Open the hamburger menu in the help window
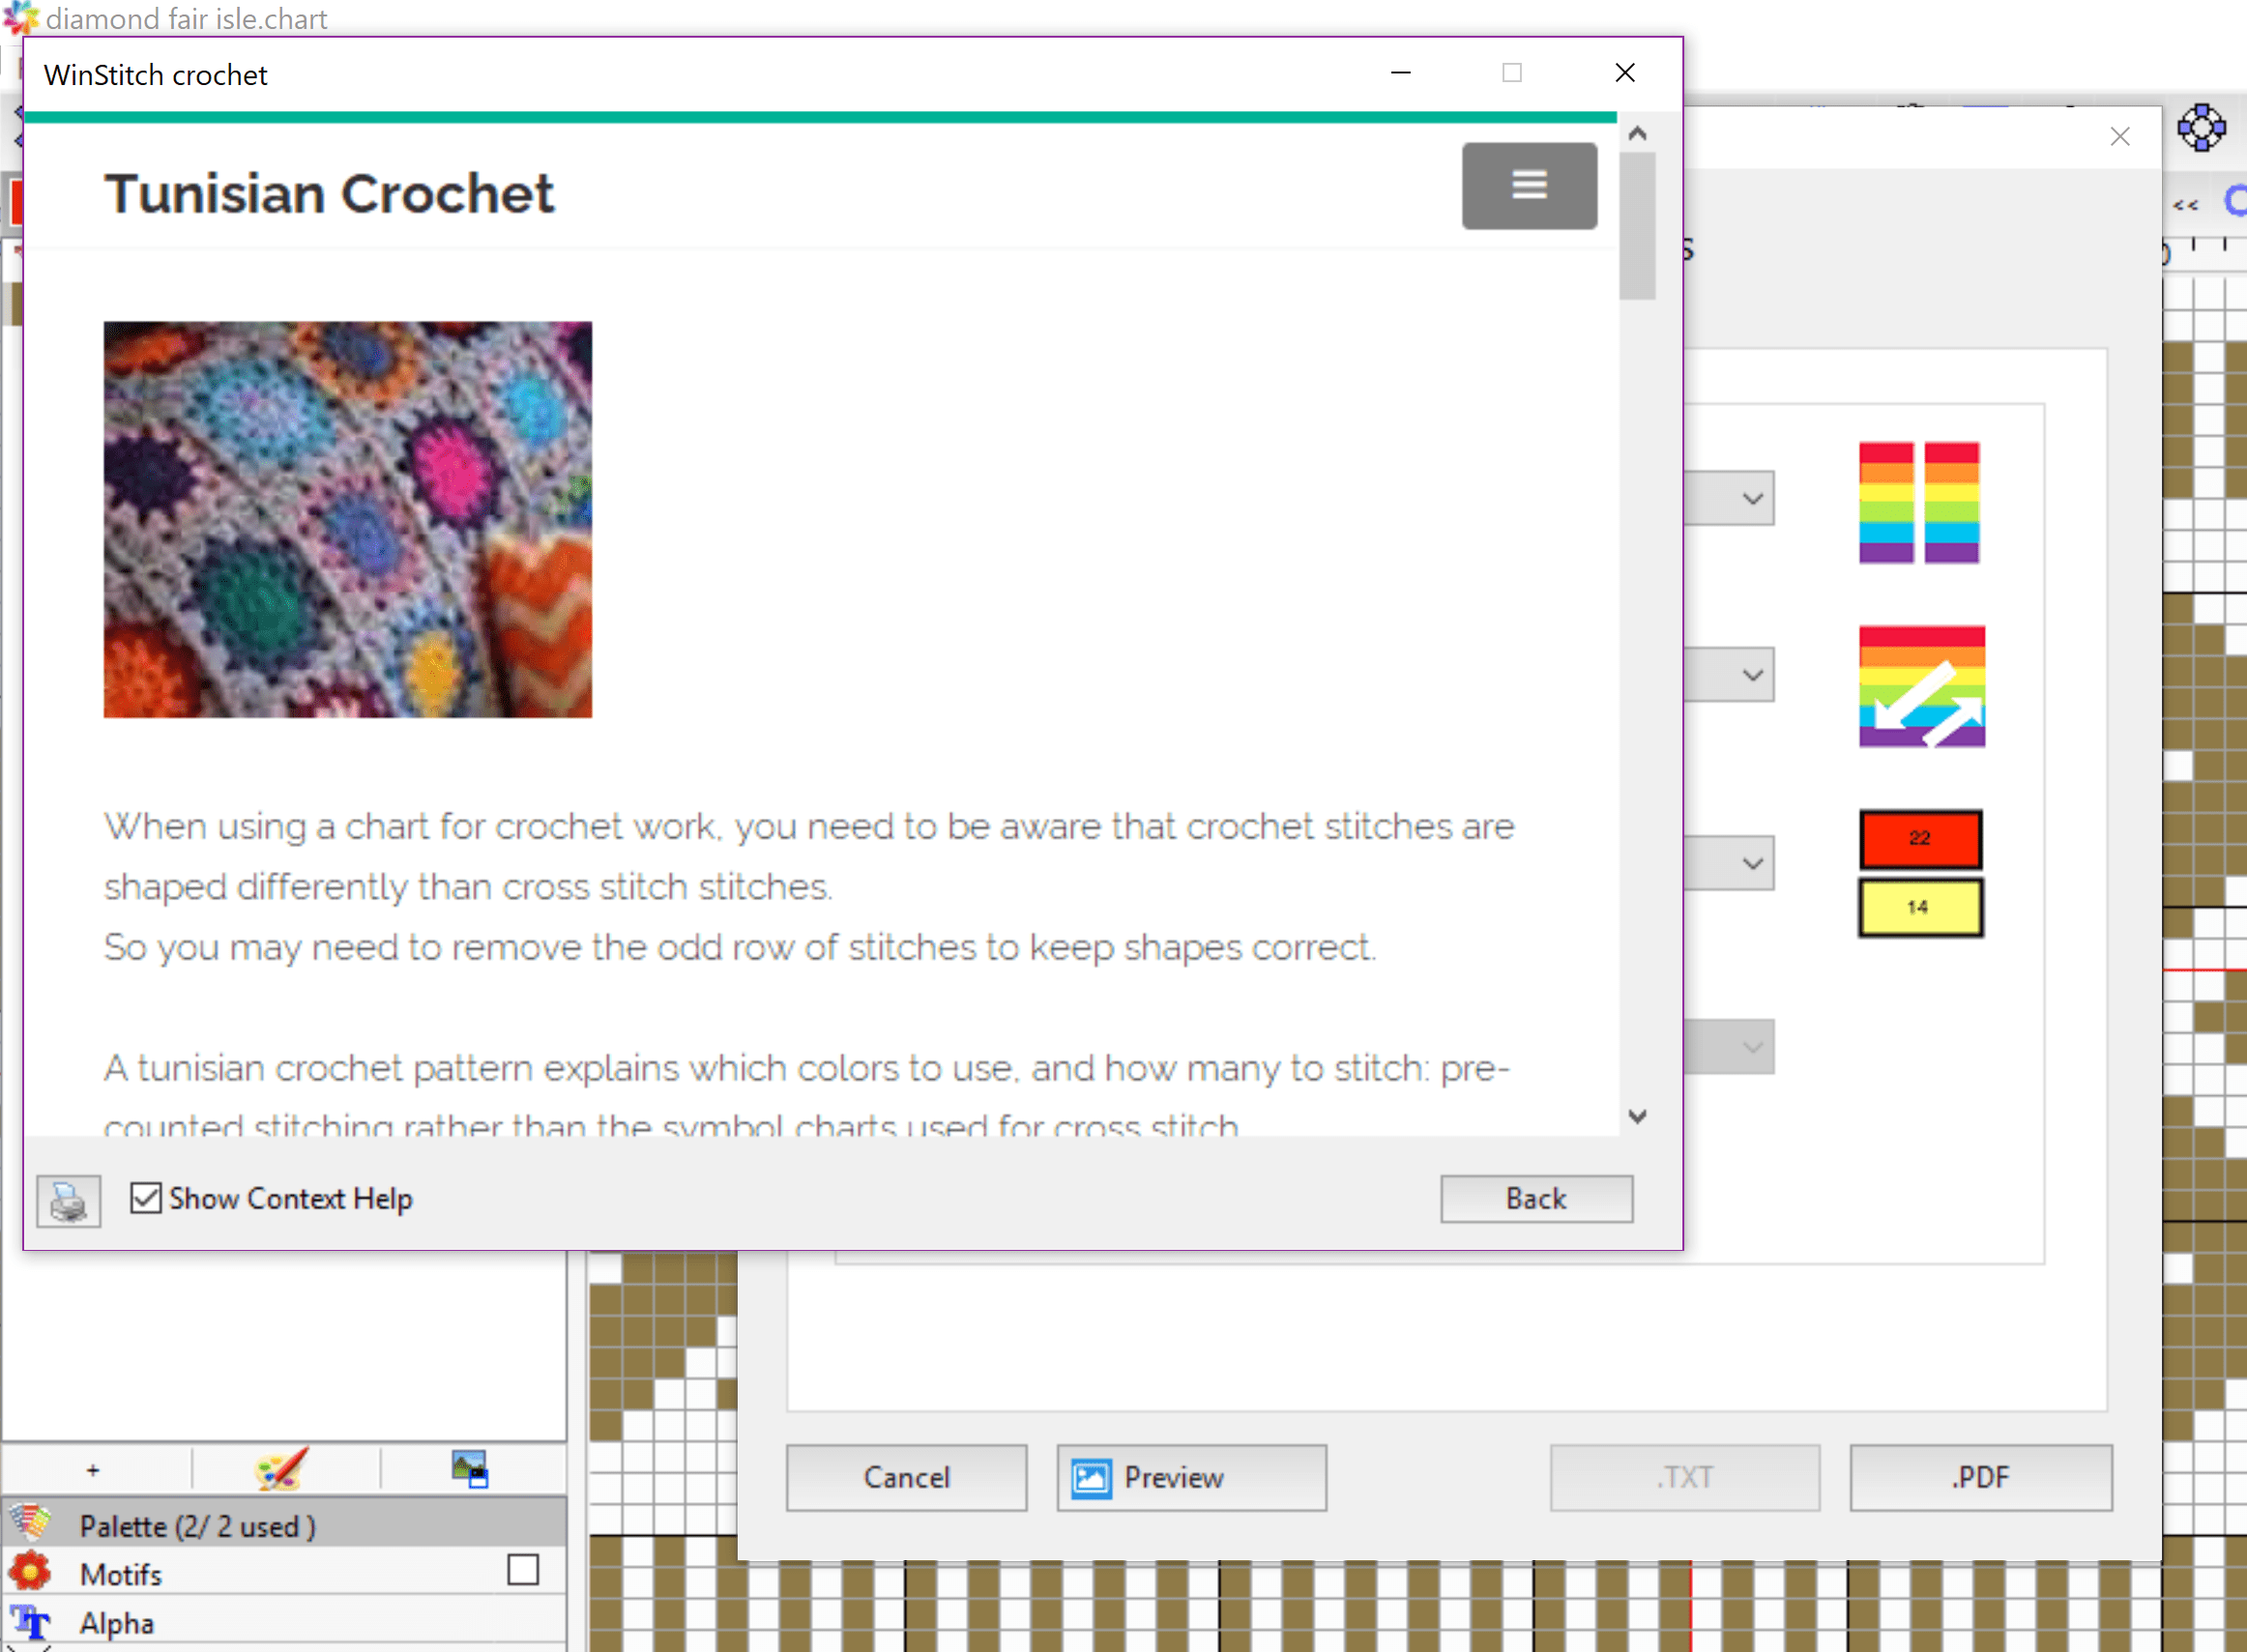The height and width of the screenshot is (1652, 2247). 1529,186
